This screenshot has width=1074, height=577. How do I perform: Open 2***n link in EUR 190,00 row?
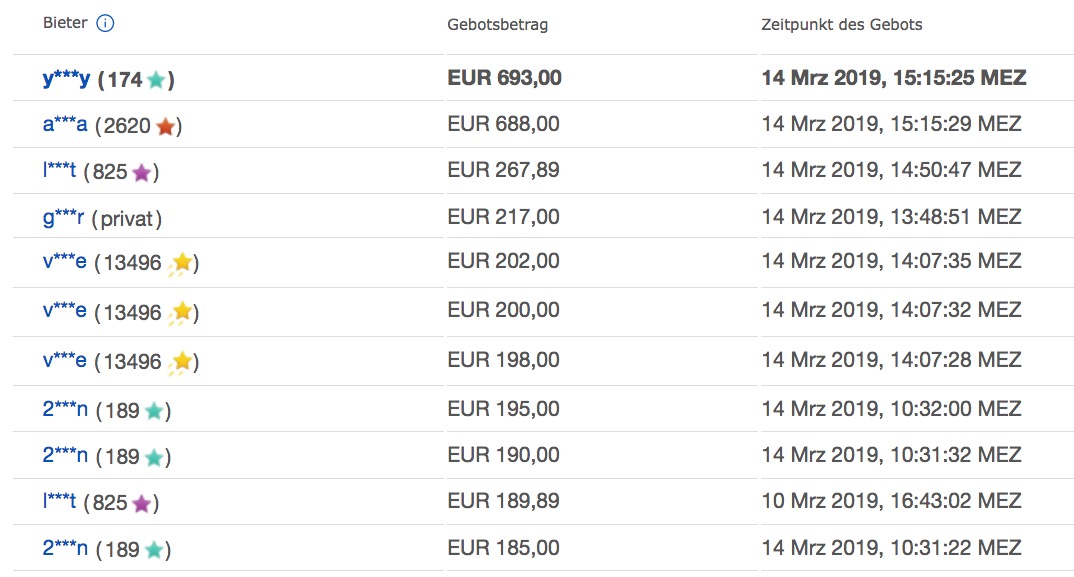(x=65, y=455)
